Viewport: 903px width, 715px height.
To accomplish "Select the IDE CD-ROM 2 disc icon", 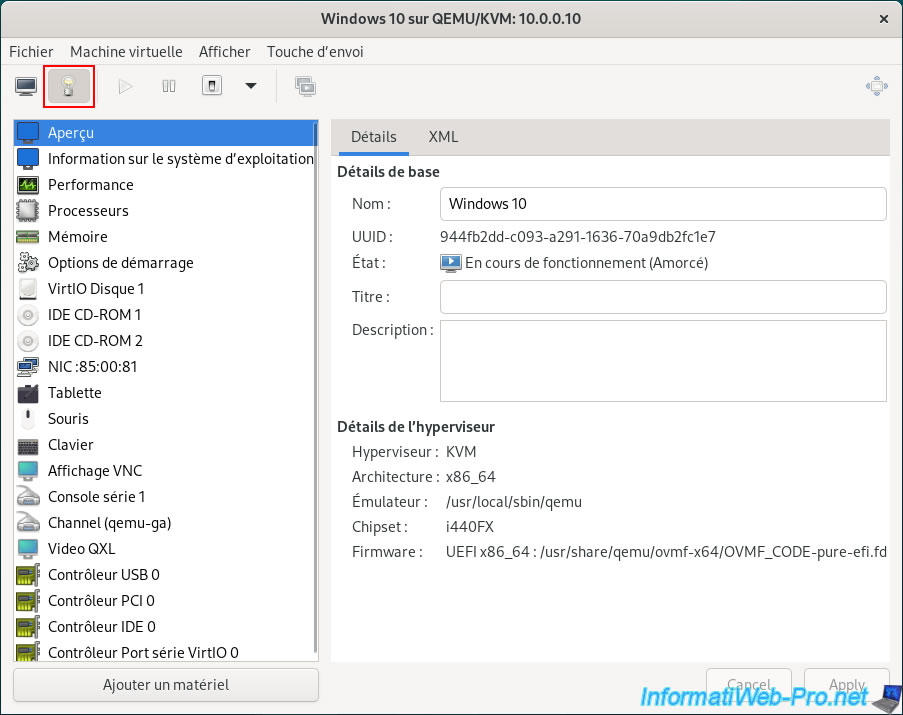I will [x=28, y=341].
